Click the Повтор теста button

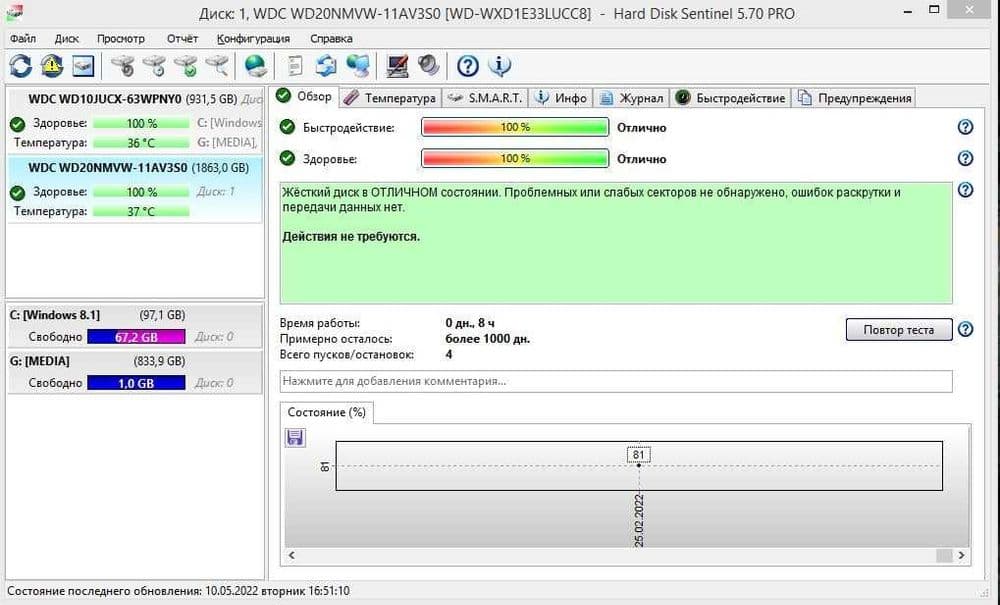click(x=899, y=330)
